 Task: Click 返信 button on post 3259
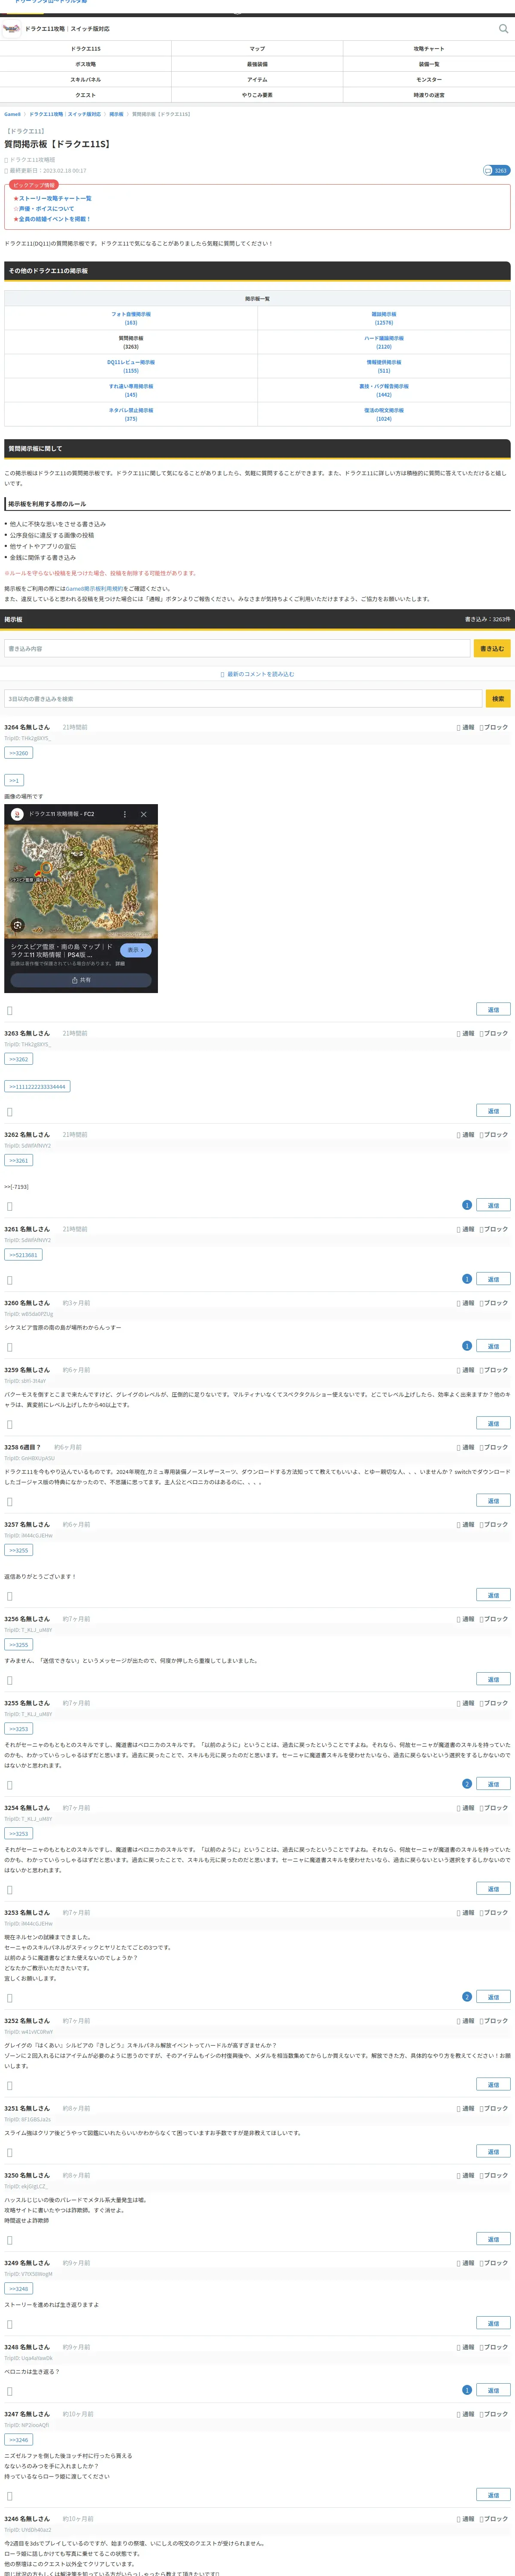493,1423
